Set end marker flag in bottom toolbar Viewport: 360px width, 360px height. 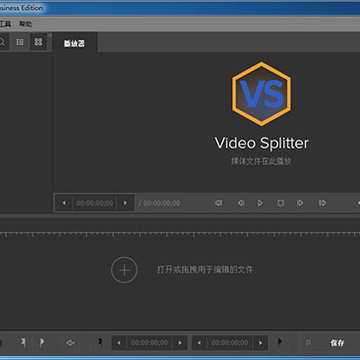point(42,343)
